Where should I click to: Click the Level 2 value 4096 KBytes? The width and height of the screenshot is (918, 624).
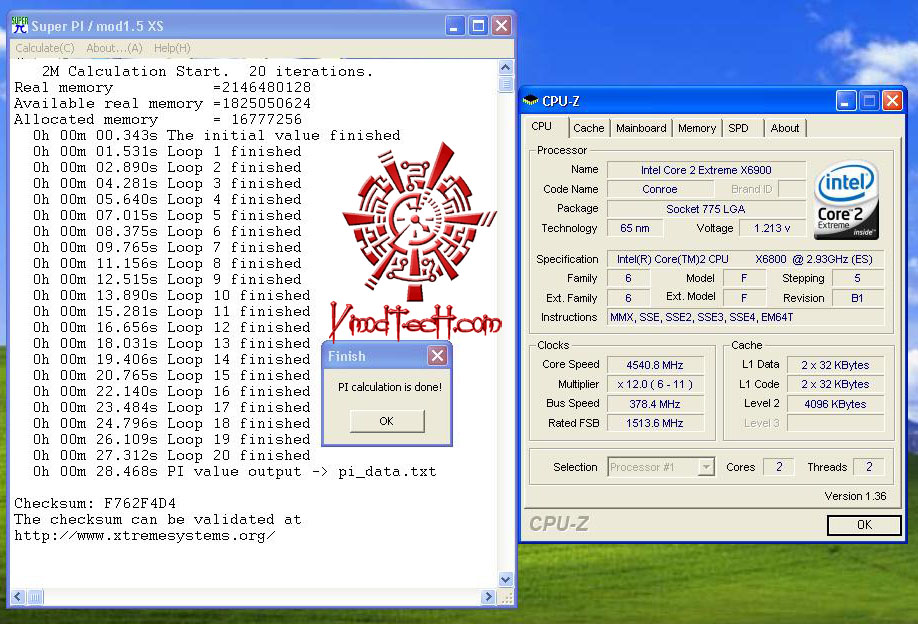[x=835, y=404]
